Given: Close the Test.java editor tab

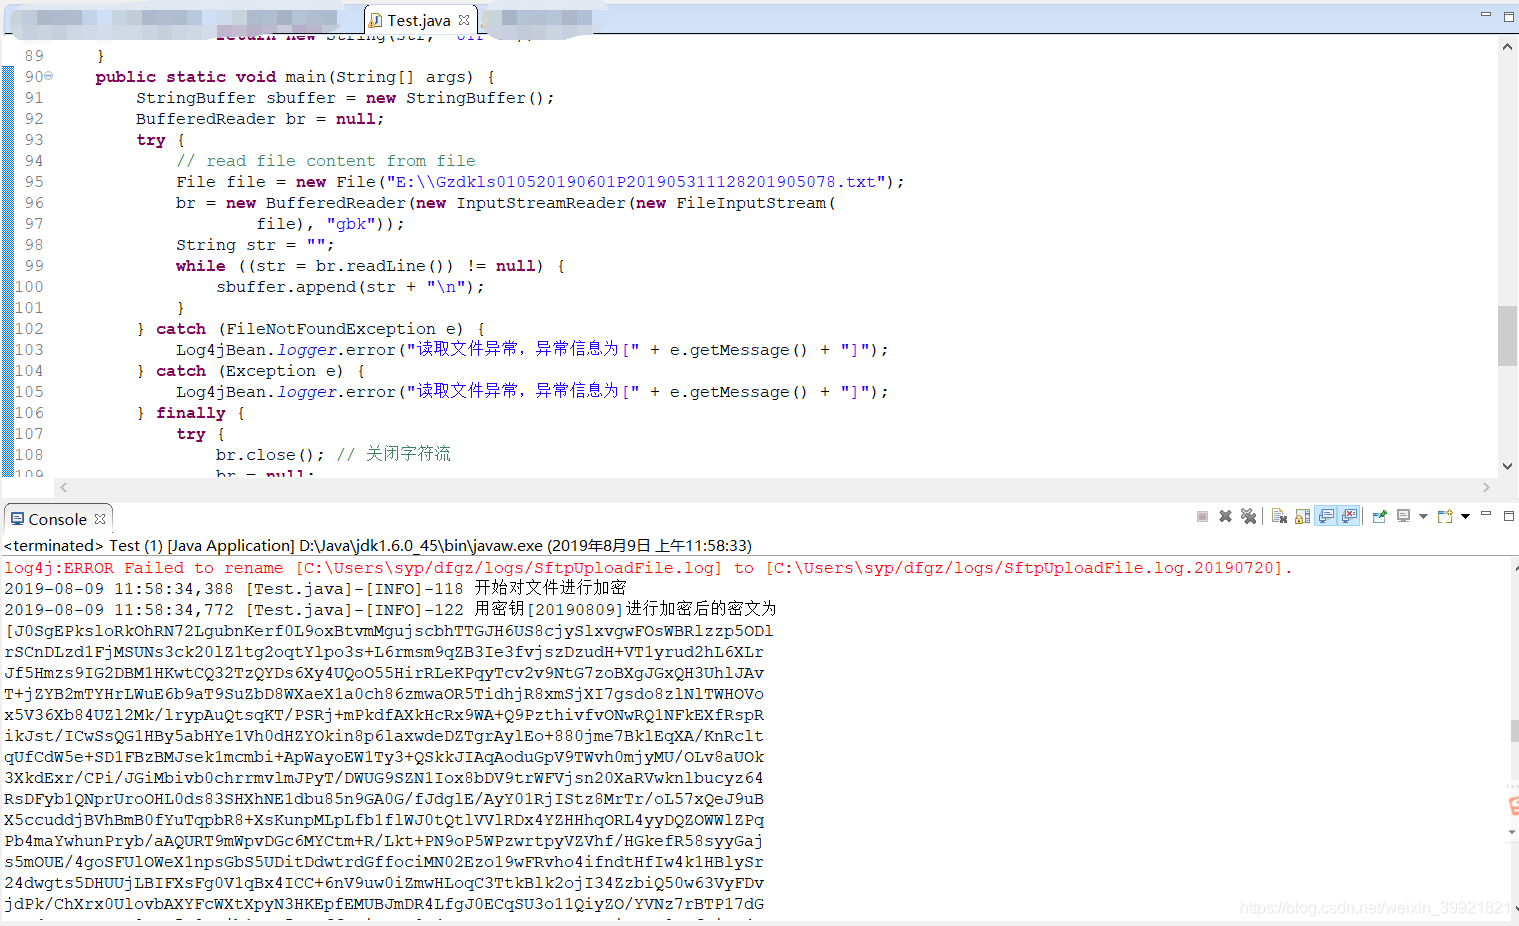Looking at the screenshot, I should point(464,20).
